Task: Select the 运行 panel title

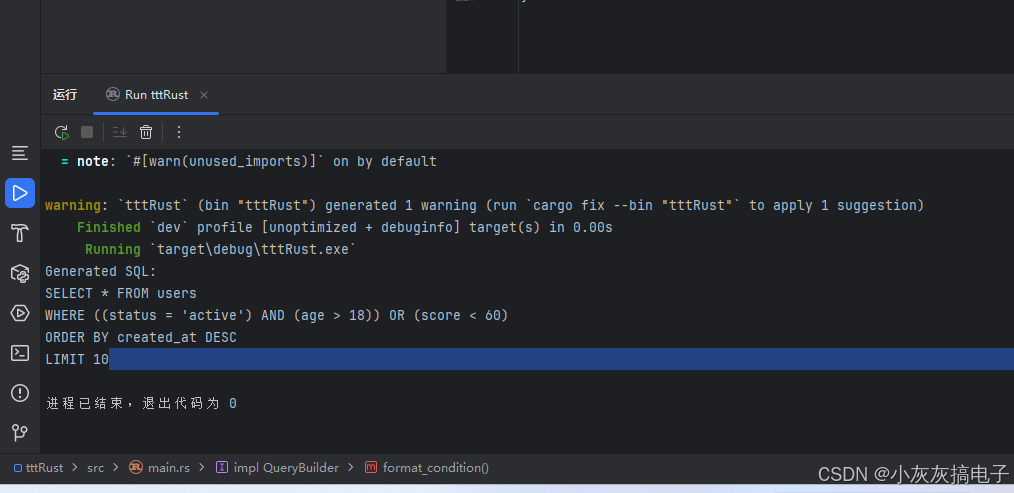Action: pyautogui.click(x=65, y=95)
